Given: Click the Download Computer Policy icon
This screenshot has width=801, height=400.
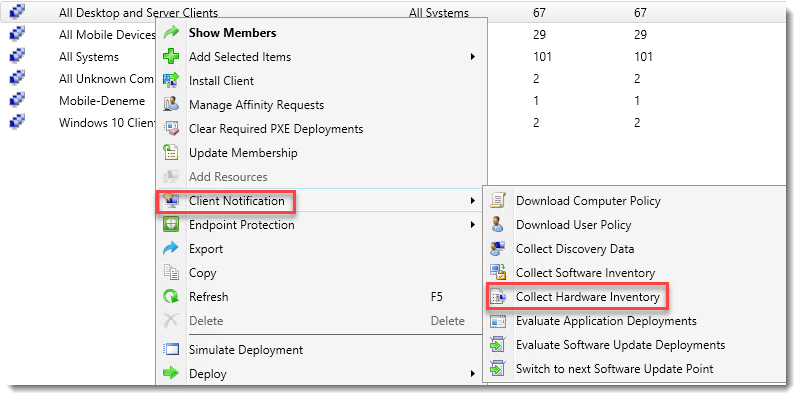Looking at the screenshot, I should pyautogui.click(x=497, y=201).
